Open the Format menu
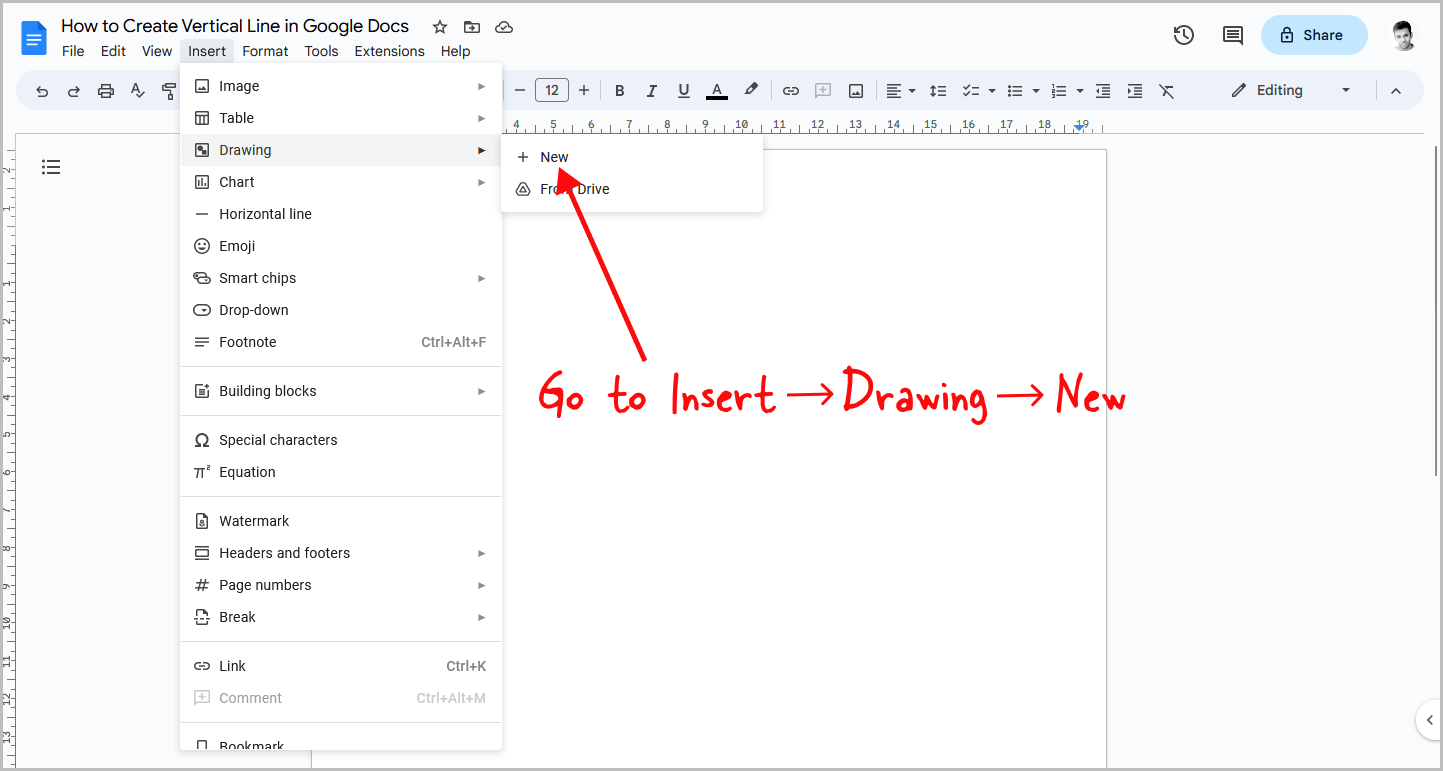 264,51
